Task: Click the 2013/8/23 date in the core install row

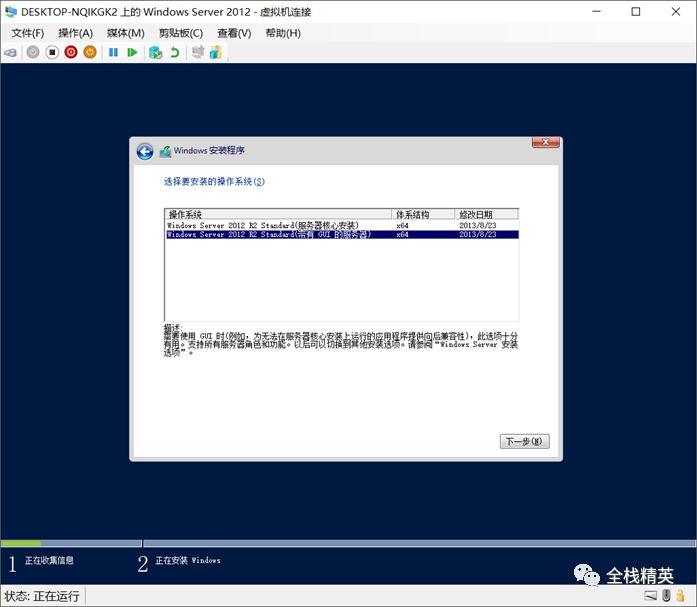Action: click(478, 225)
